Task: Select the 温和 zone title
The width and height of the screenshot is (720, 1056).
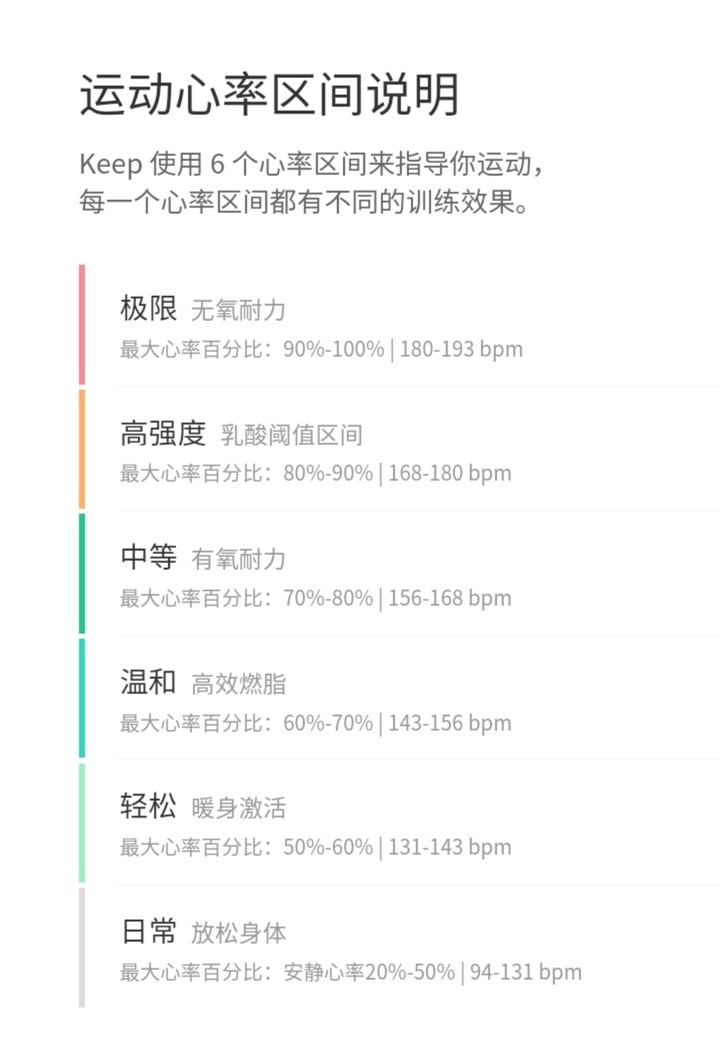Action: click(148, 682)
